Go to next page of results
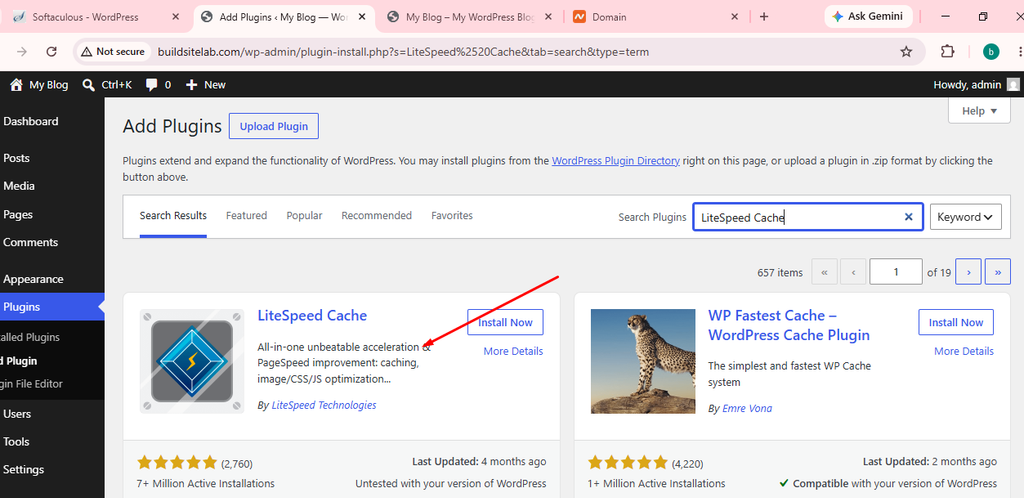 (968, 272)
